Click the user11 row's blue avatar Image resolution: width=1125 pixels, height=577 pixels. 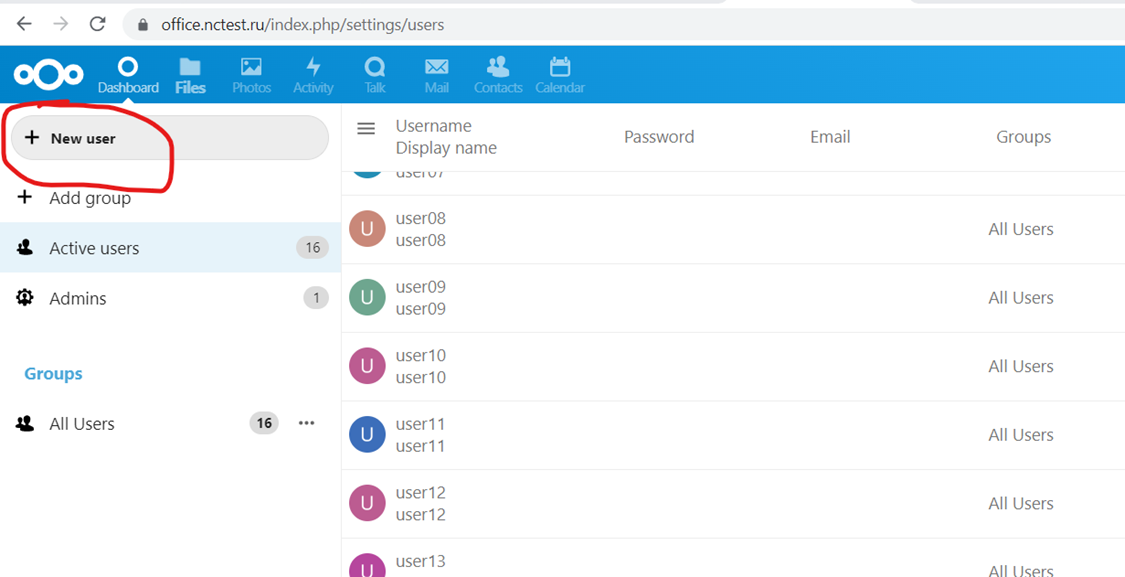[367, 435]
